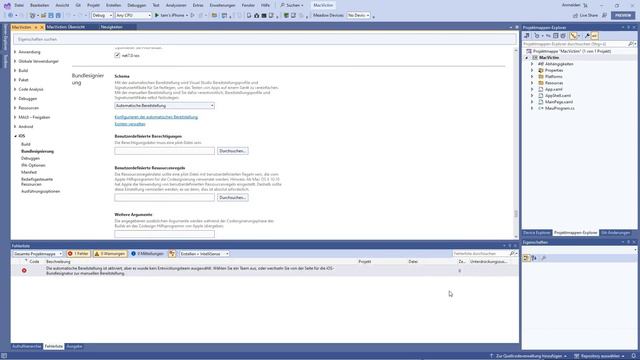Click the Start Without Debugging outline play icon

(x=193, y=16)
